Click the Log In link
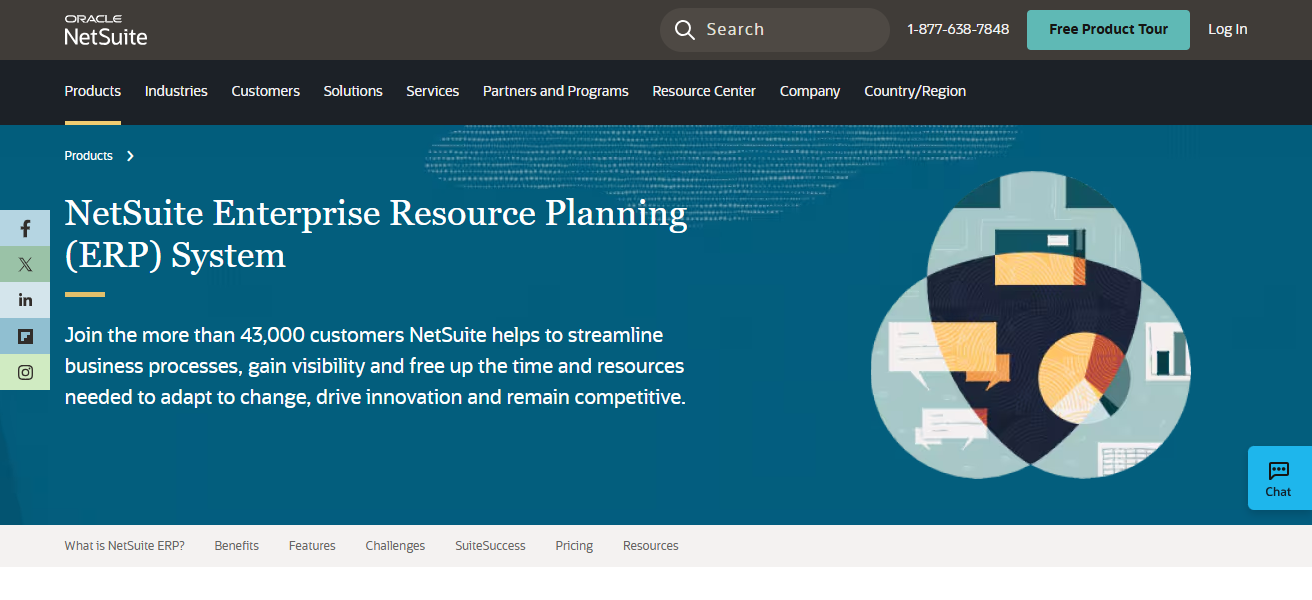1312x600 pixels. (x=1228, y=29)
